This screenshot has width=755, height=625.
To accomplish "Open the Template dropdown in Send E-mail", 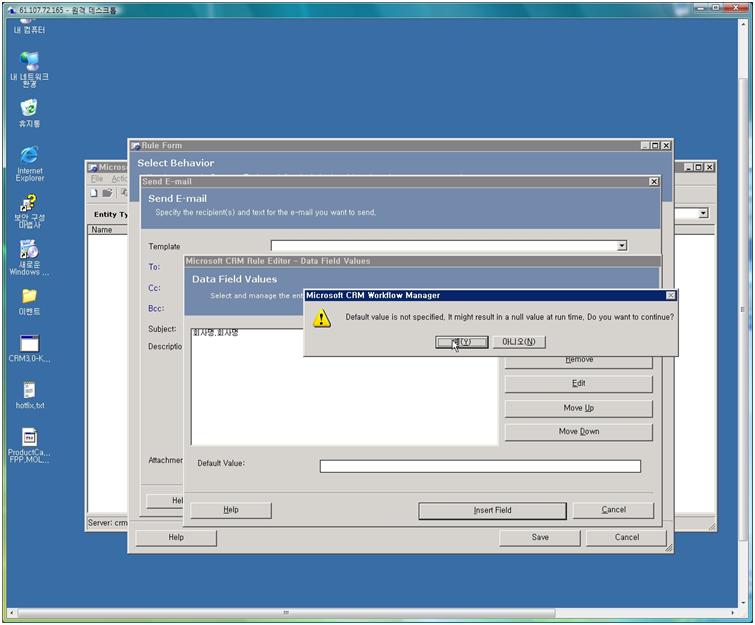I will click(622, 246).
